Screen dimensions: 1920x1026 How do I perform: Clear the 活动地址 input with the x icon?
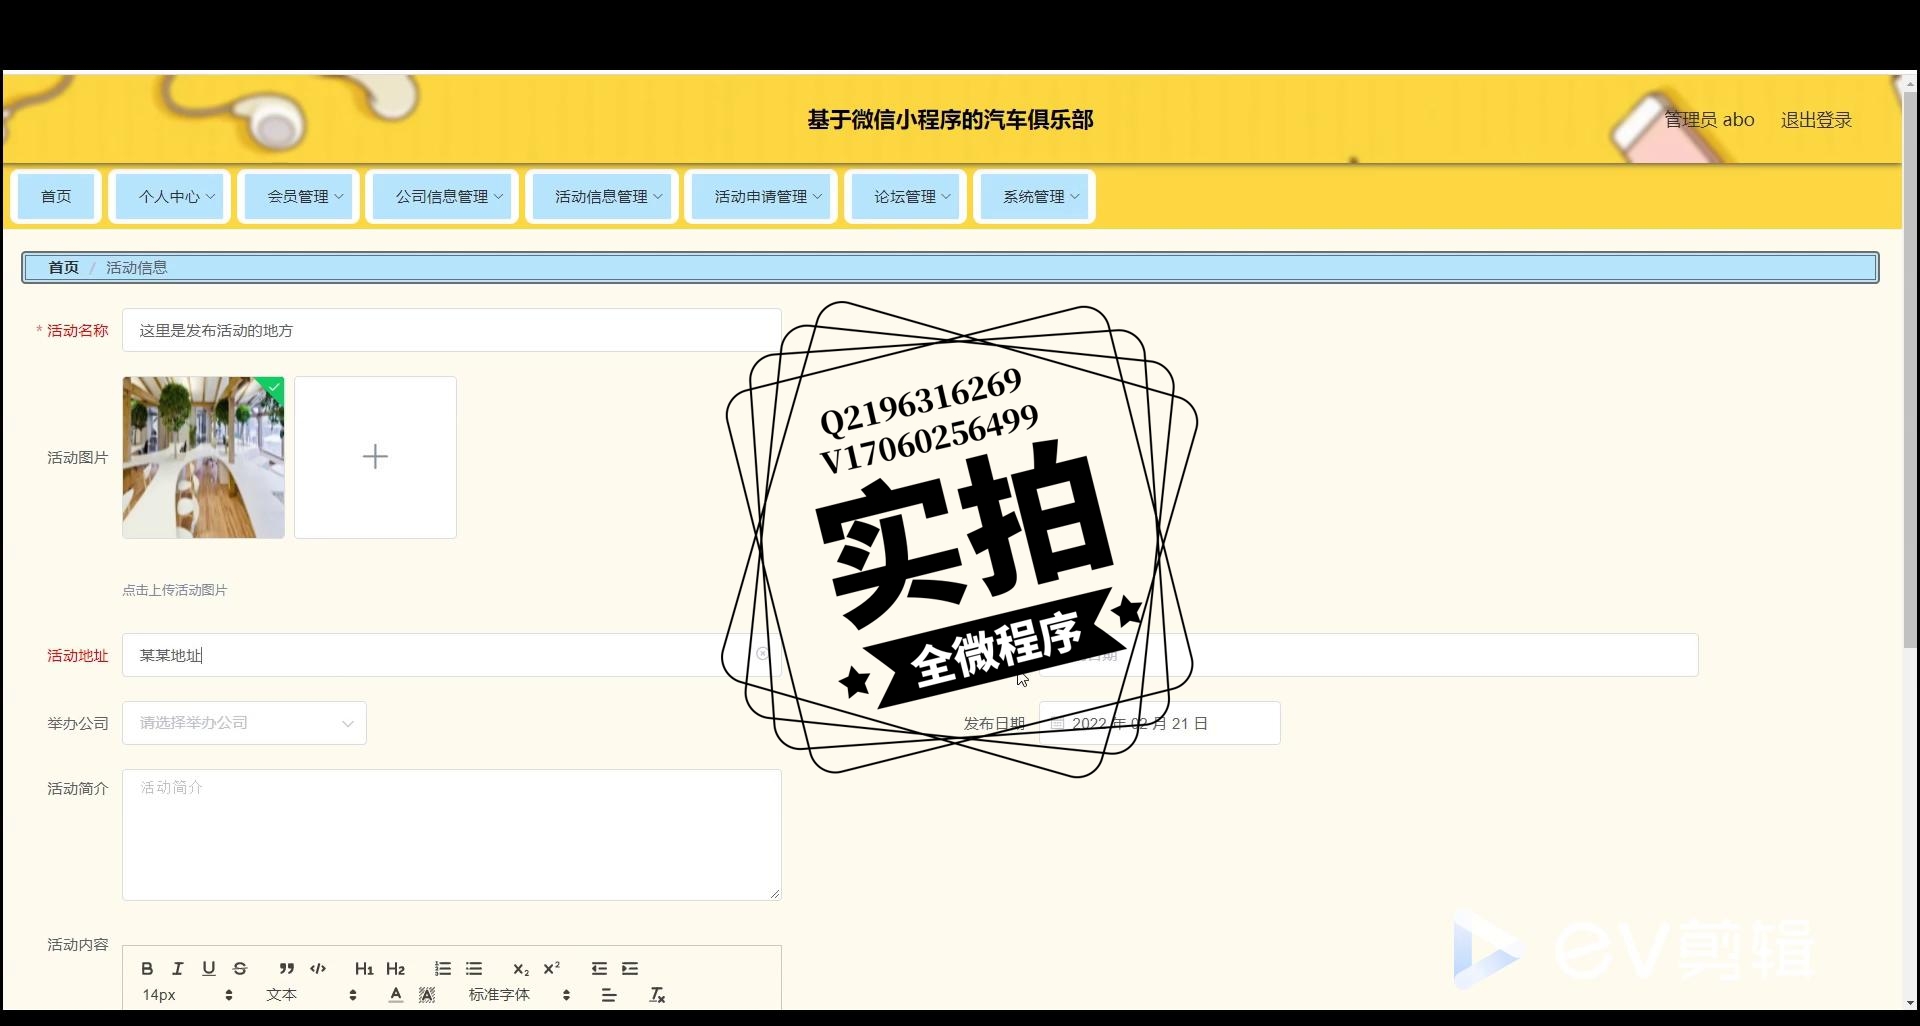762,654
